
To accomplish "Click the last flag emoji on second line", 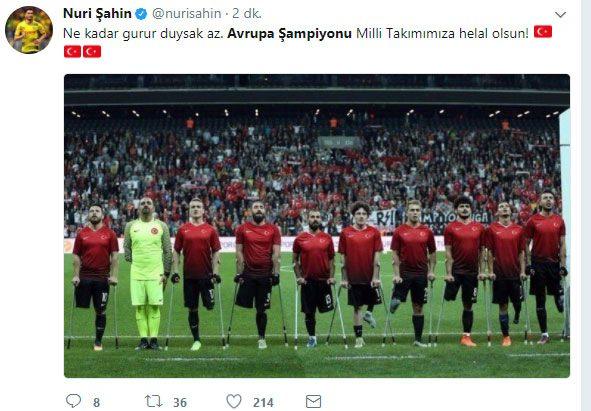I will pos(92,51).
